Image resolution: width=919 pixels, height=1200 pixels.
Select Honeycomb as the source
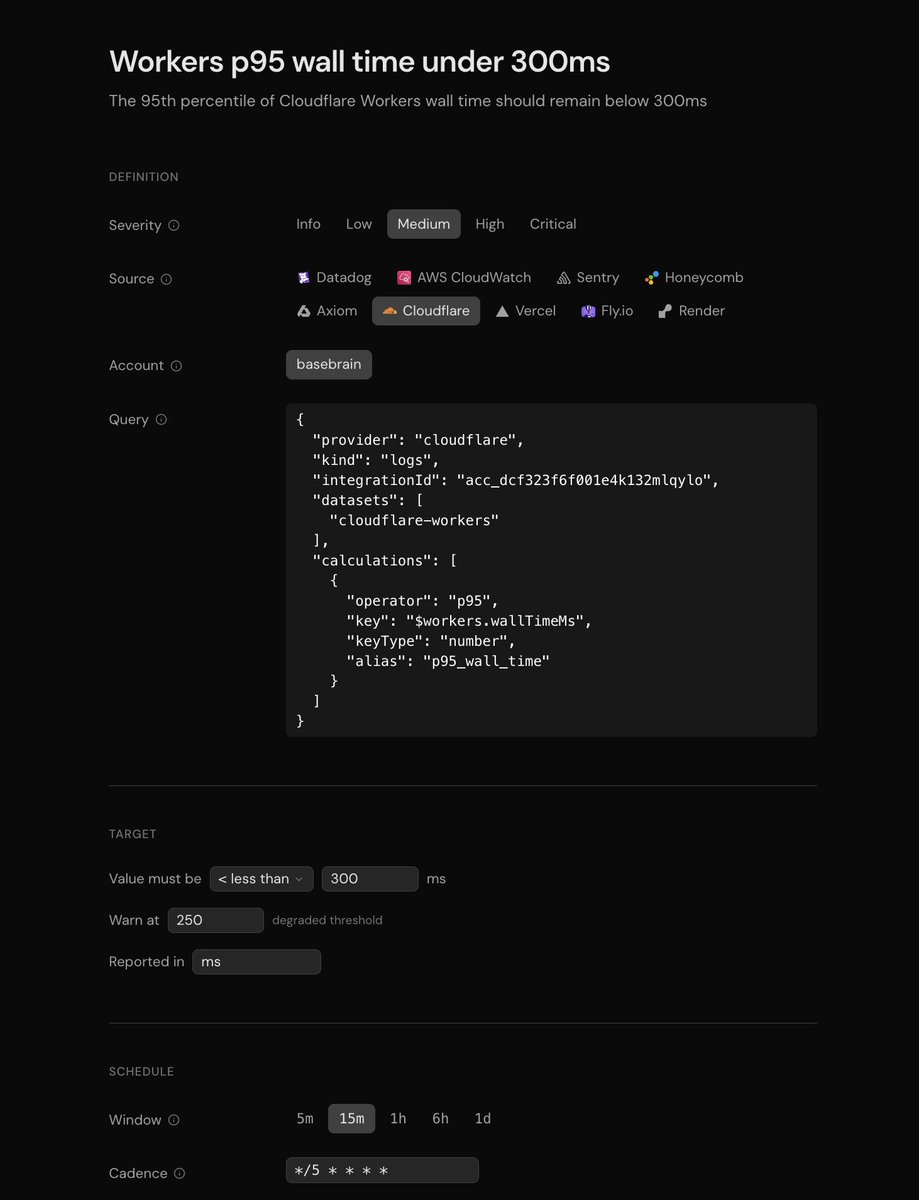click(694, 278)
